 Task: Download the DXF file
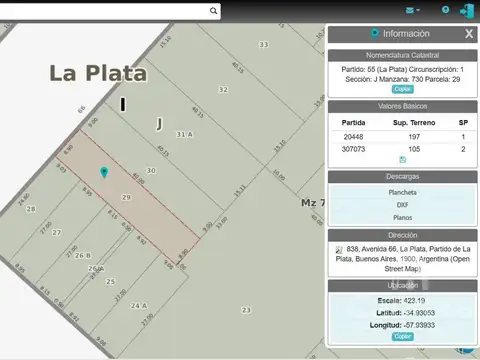[x=403, y=205]
